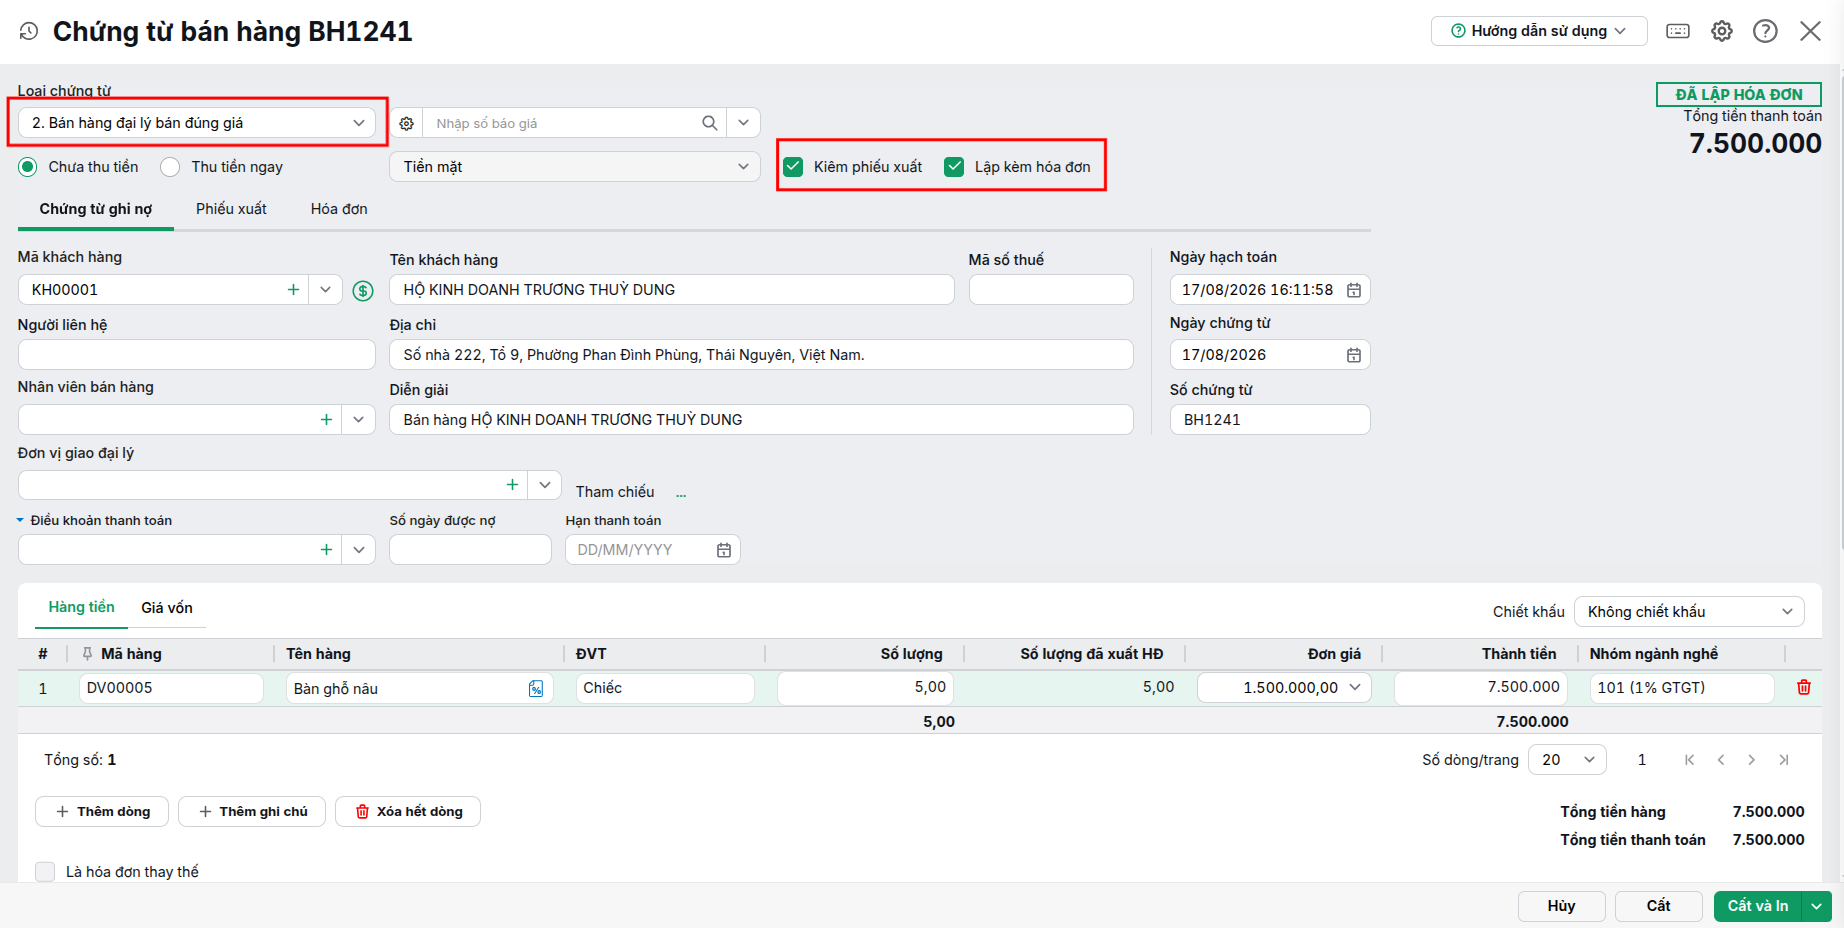Viewport: 1844px width, 928px height.
Task: Click Số chứng từ field BH1241
Action: tap(1270, 420)
